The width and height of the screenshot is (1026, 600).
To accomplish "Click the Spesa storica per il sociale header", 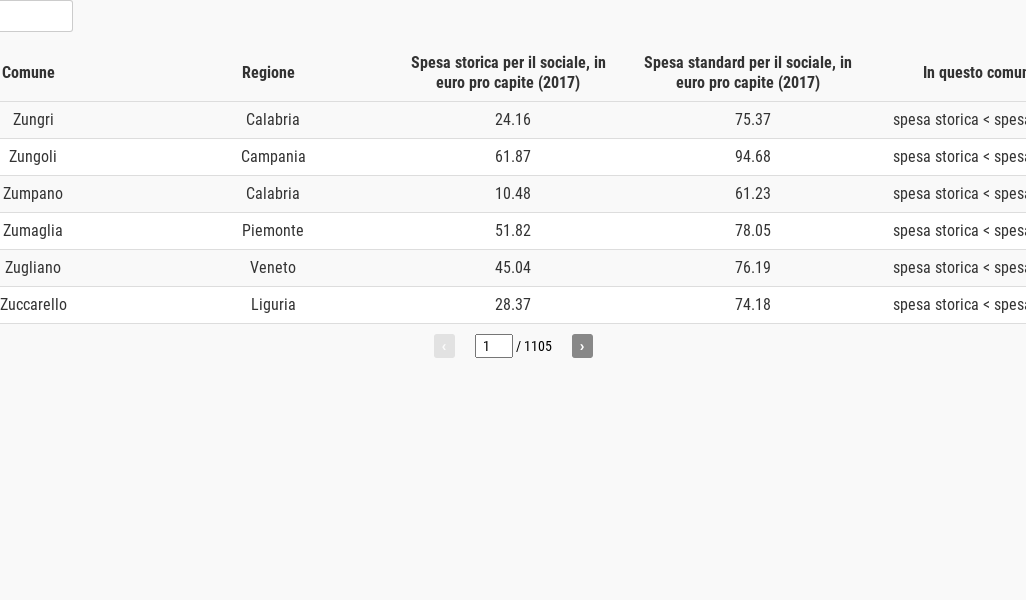I will click(x=508, y=73).
